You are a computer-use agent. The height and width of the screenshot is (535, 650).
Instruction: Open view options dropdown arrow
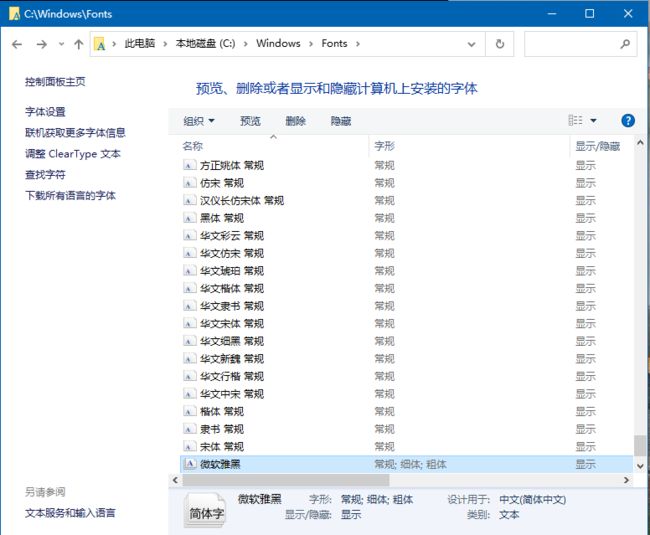pos(593,121)
